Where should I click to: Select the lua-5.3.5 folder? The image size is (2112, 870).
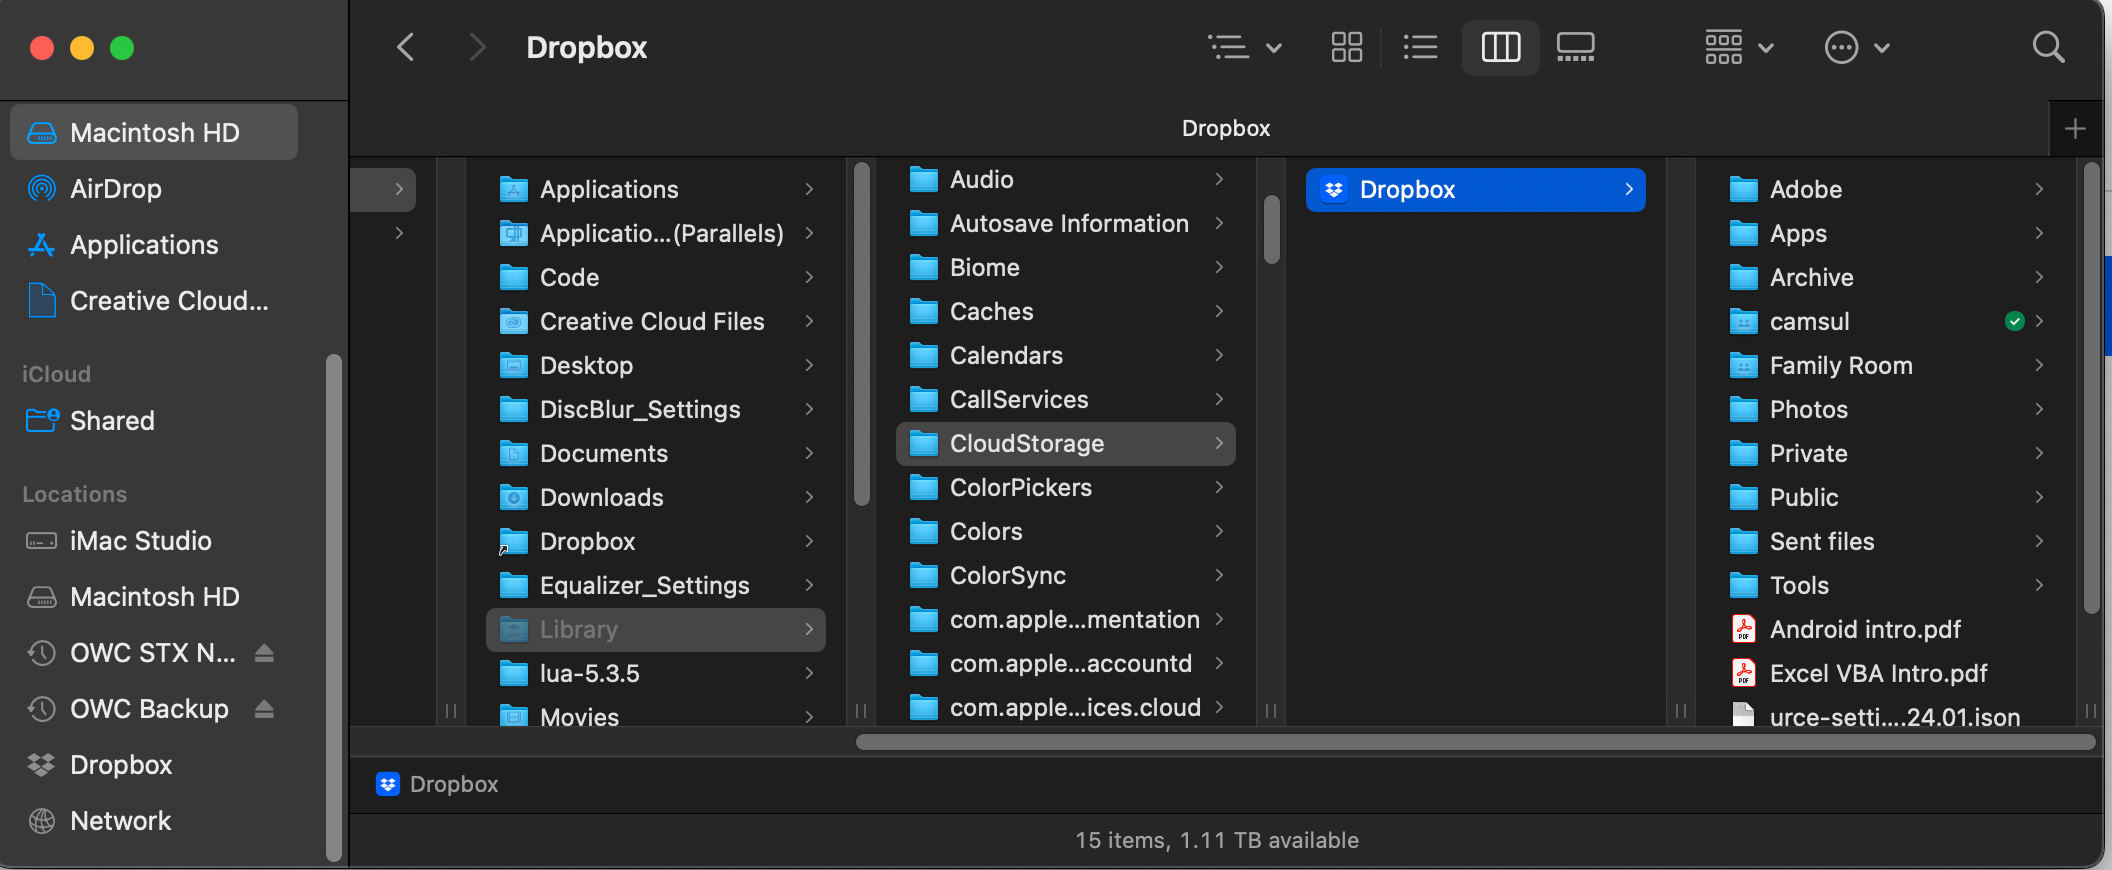656,673
